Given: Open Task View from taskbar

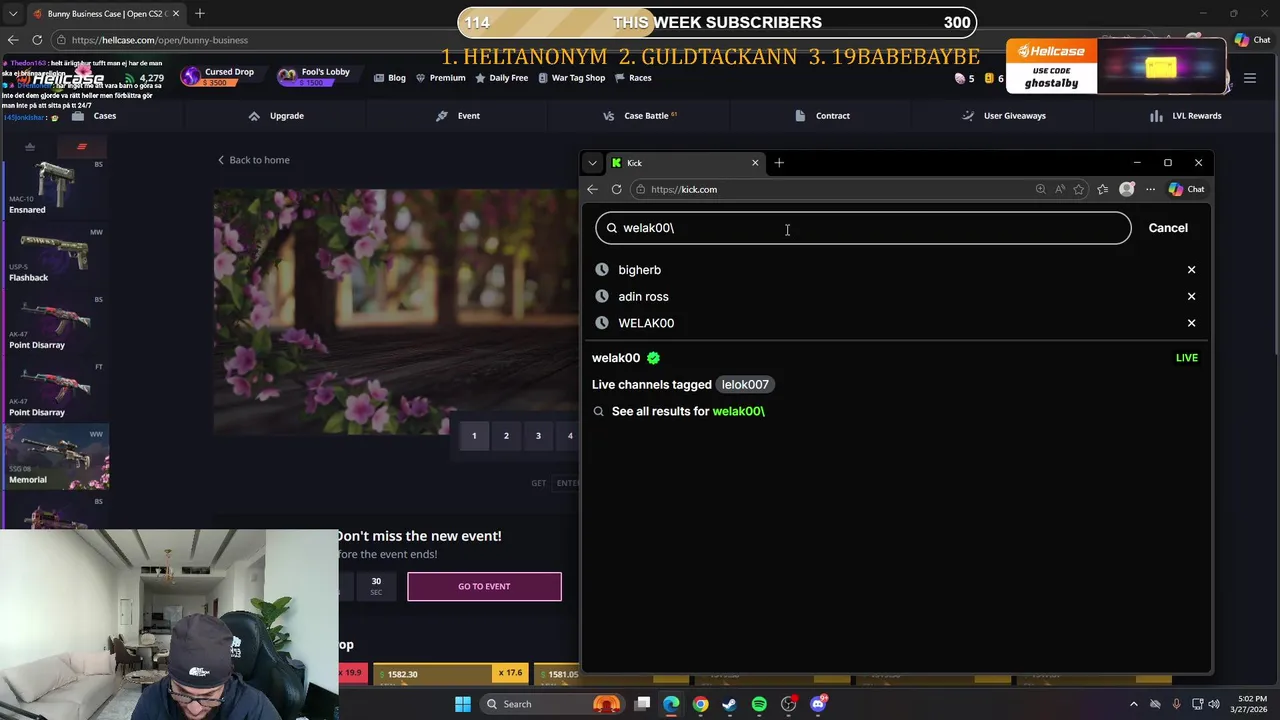Looking at the screenshot, I should click(643, 704).
